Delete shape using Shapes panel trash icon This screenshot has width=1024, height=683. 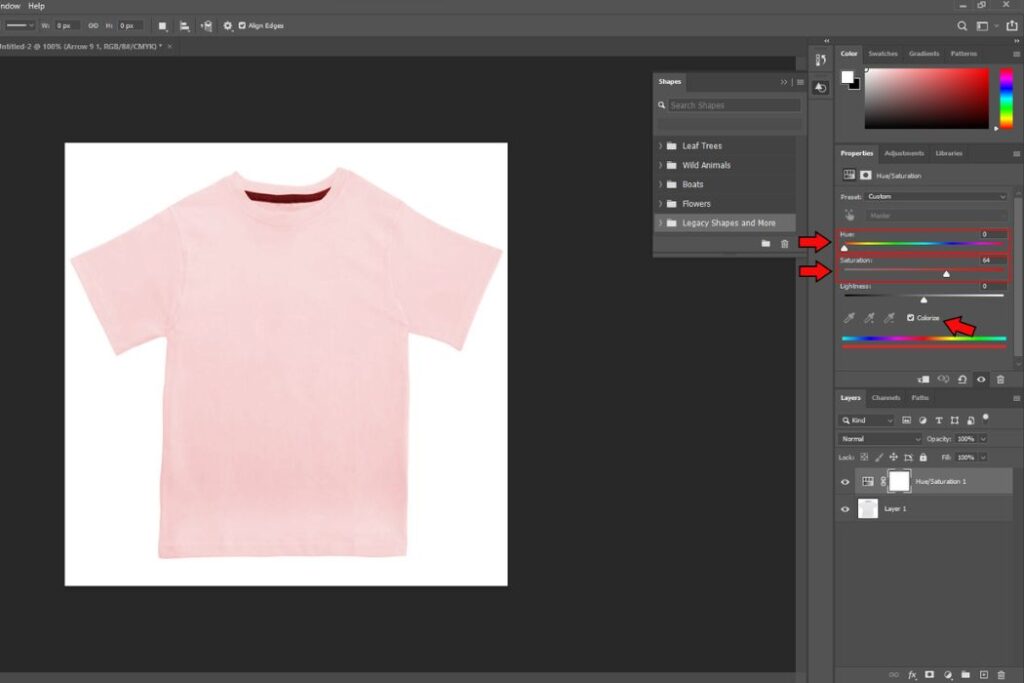click(x=784, y=244)
